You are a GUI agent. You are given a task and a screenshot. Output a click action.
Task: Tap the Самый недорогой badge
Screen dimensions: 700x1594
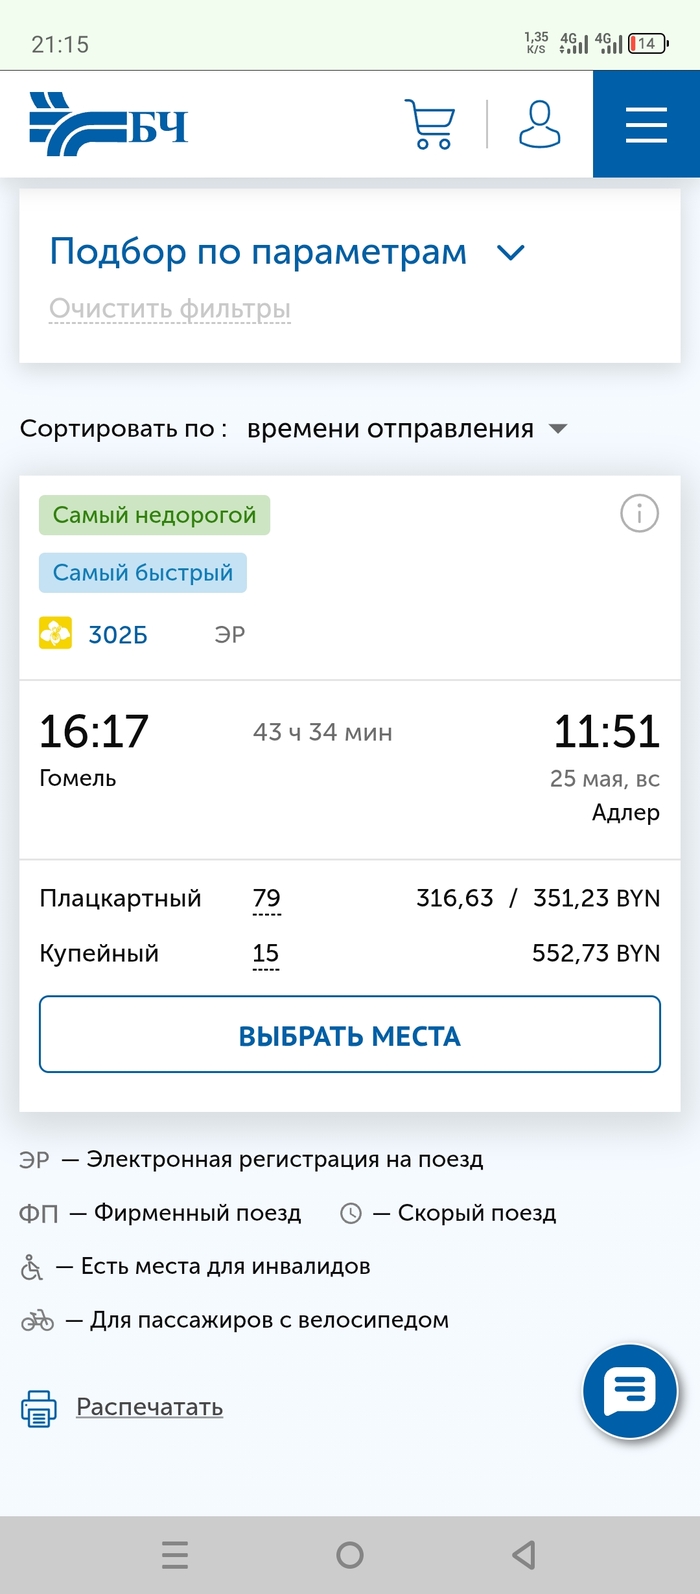(x=155, y=515)
